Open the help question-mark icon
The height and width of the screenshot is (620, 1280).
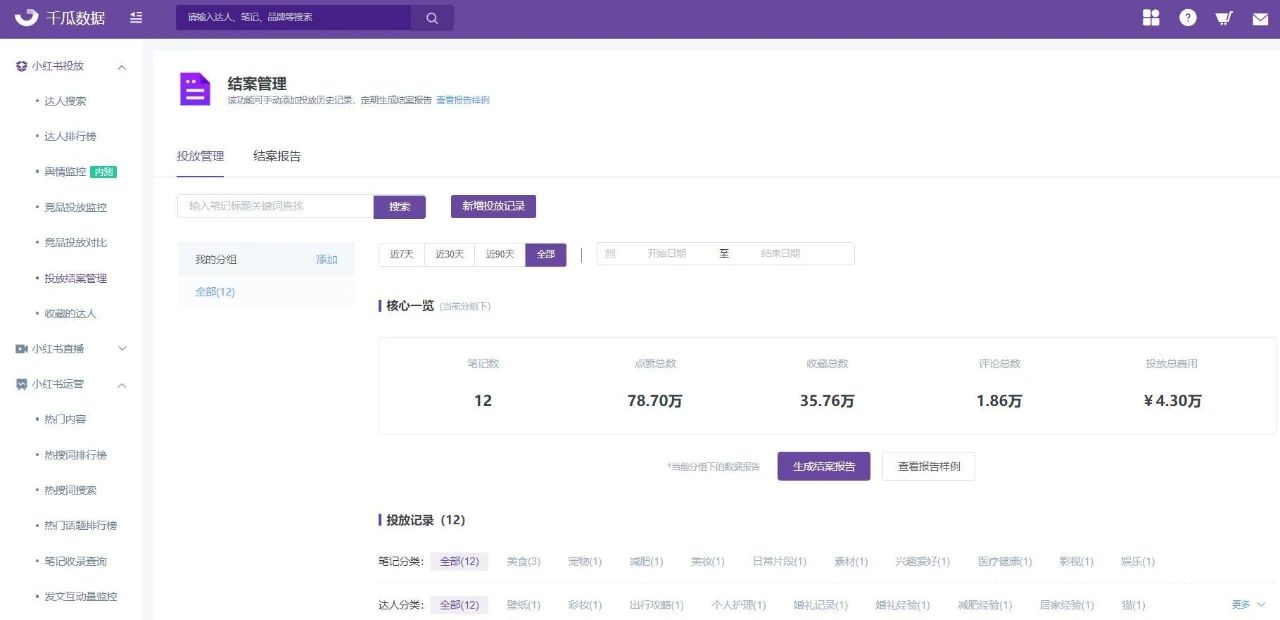[1188, 18]
